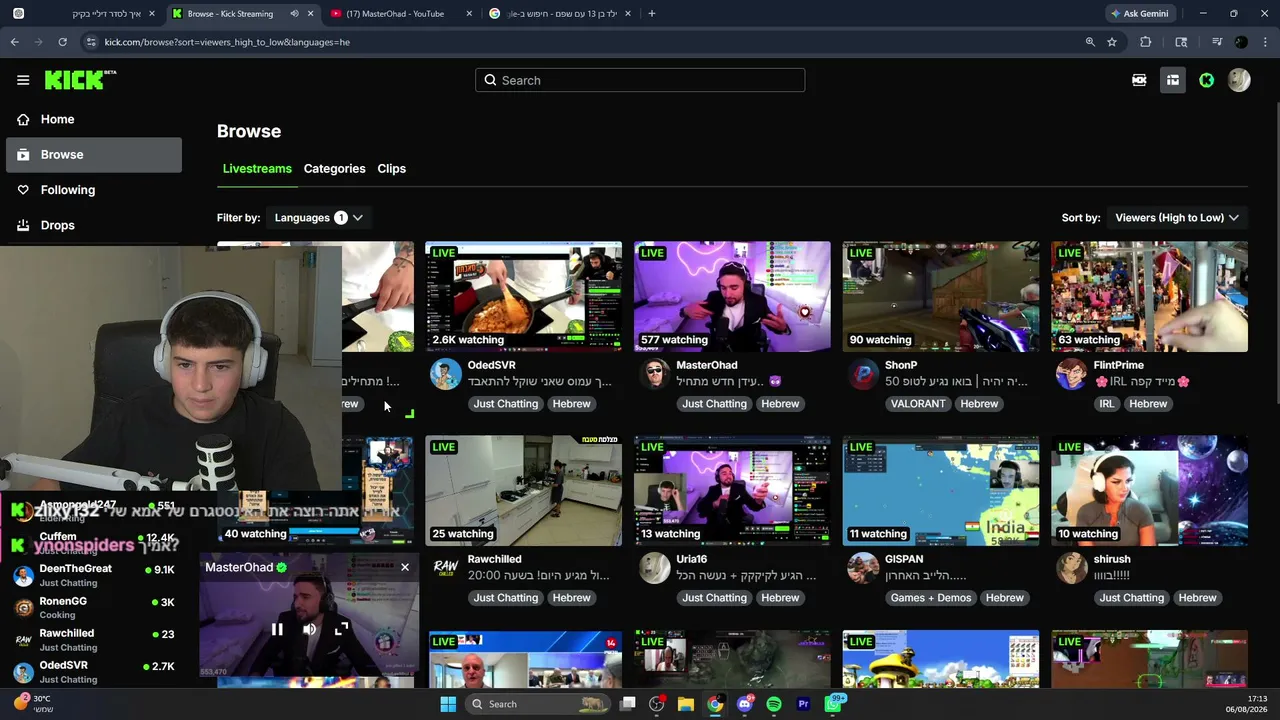Switch to the Livestreams tab

tap(257, 168)
